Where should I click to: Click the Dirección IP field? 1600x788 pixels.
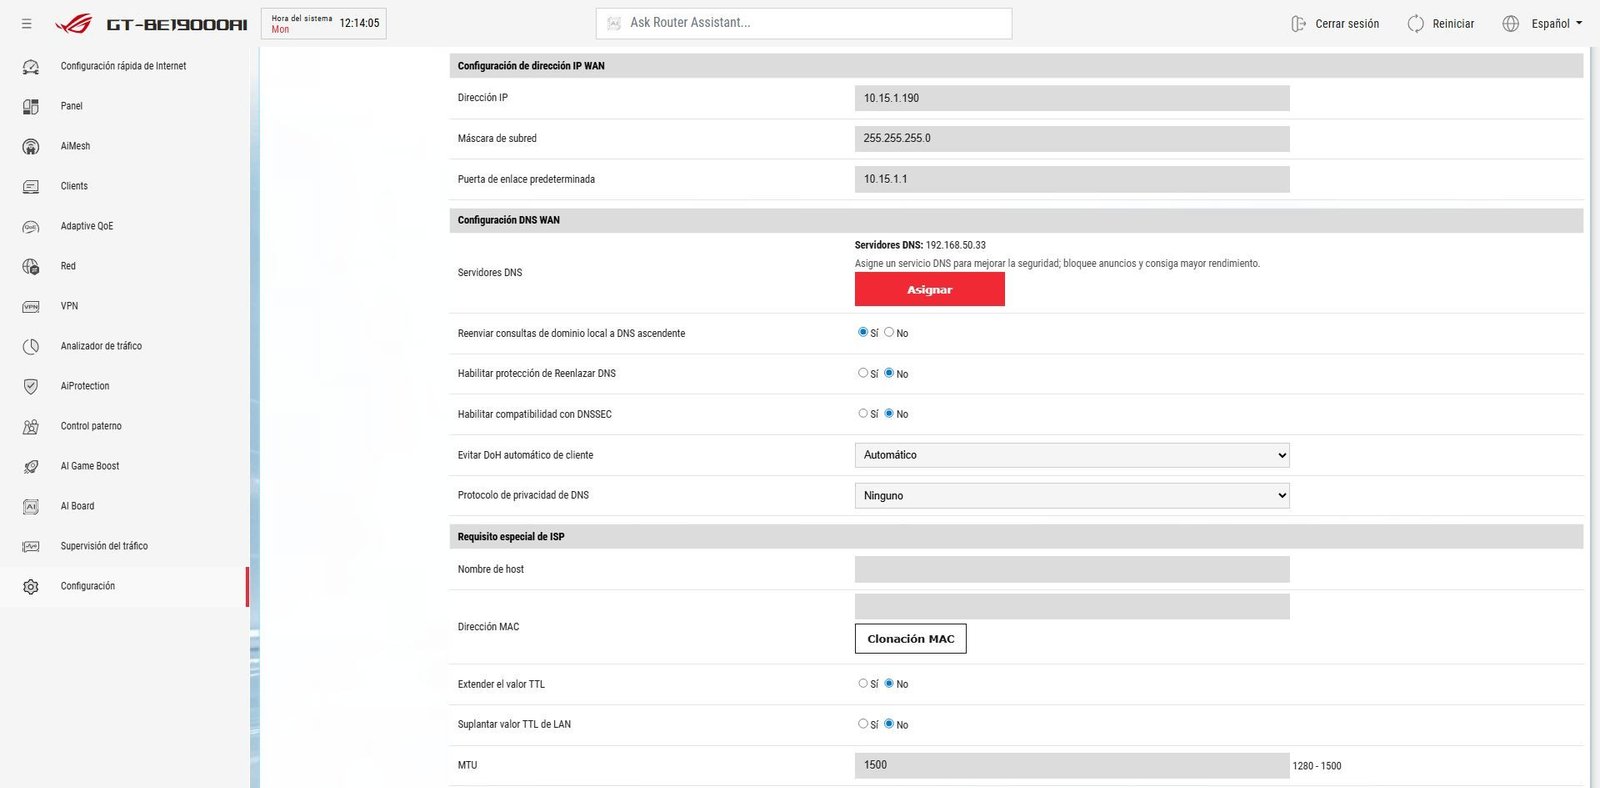click(1072, 98)
